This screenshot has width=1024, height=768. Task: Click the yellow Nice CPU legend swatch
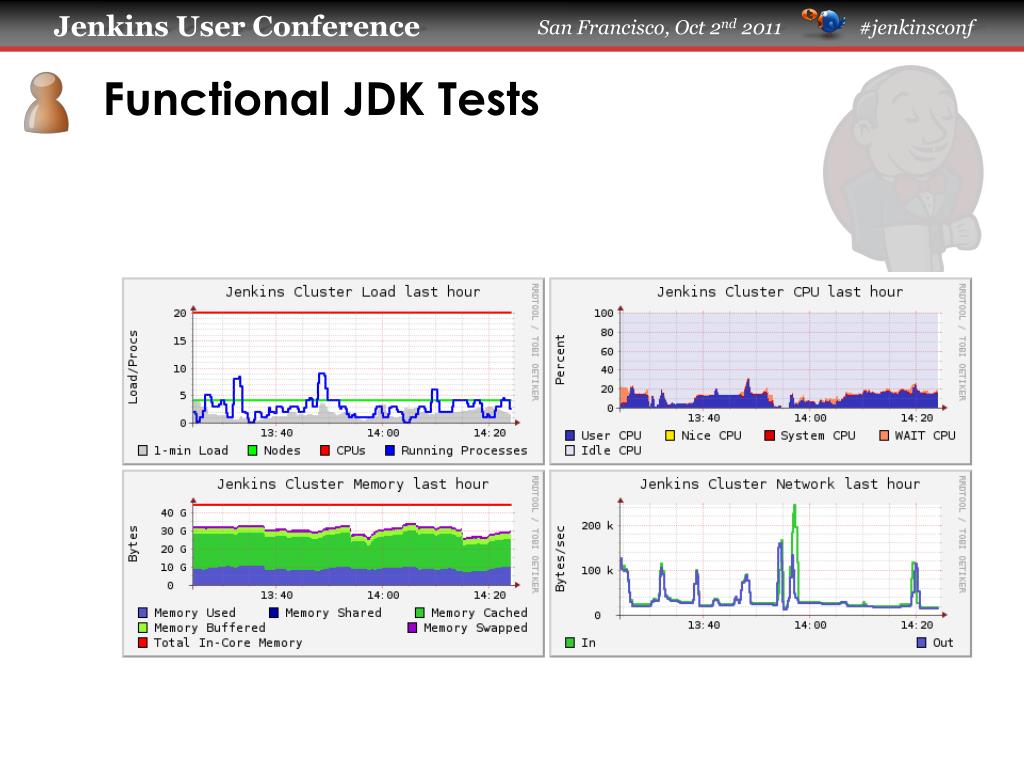click(x=670, y=436)
